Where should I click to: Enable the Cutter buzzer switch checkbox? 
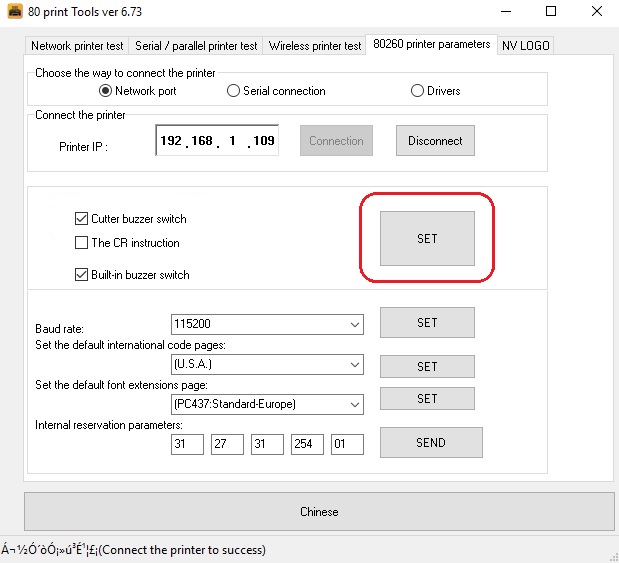click(82, 219)
